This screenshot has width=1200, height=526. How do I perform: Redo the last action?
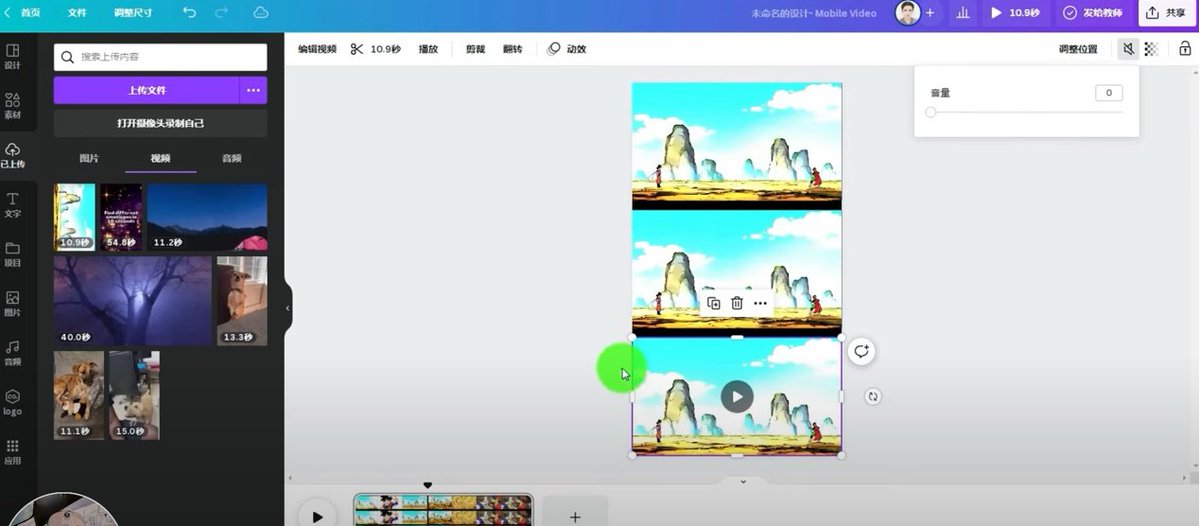click(x=222, y=13)
